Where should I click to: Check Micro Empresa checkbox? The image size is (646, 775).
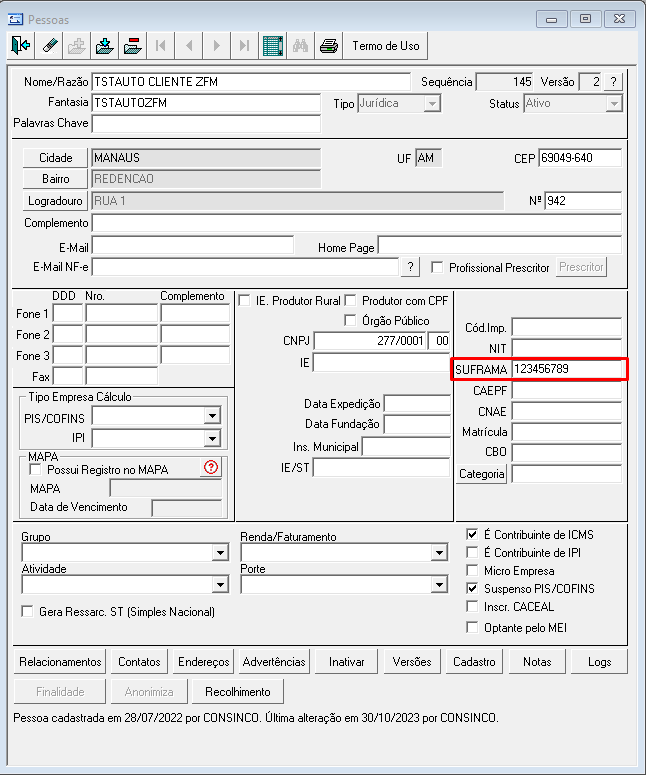[473, 570]
